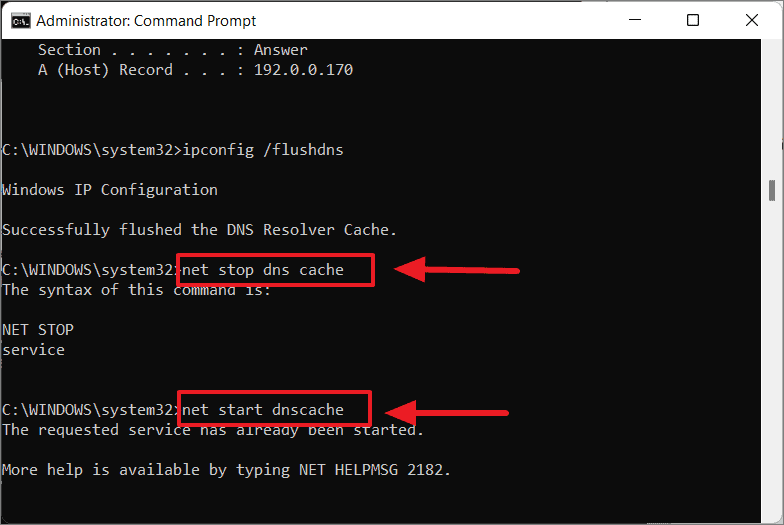784x525 pixels.
Task: Click the Command Prompt icon in title bar
Action: click(x=17, y=20)
